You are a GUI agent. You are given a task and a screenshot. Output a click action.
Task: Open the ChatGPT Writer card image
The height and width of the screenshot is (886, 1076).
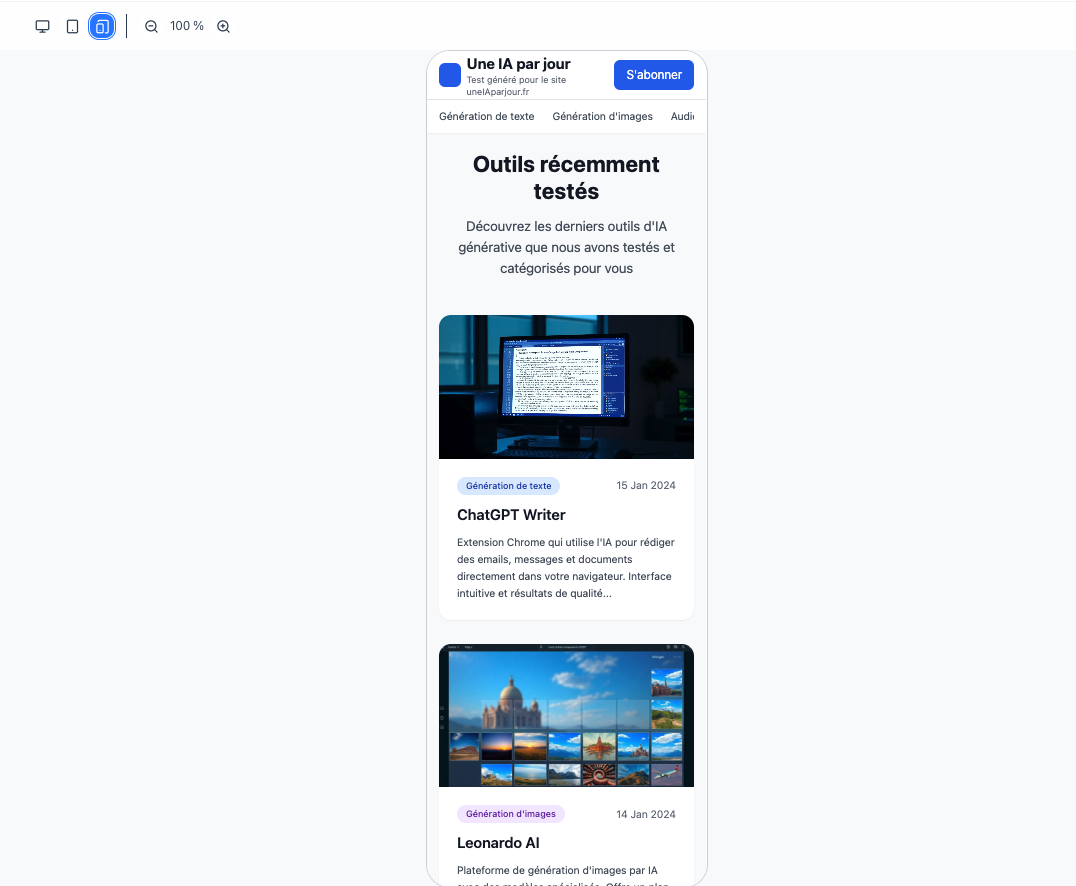[x=566, y=387]
